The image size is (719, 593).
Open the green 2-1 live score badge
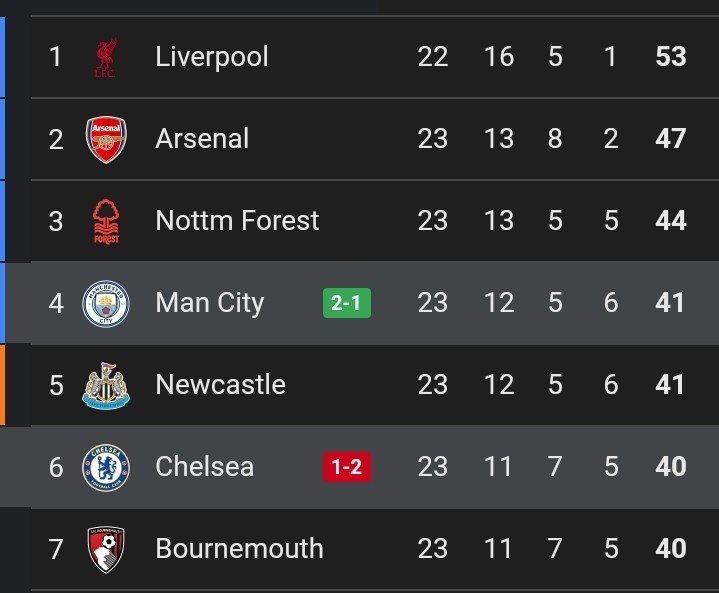pos(347,303)
